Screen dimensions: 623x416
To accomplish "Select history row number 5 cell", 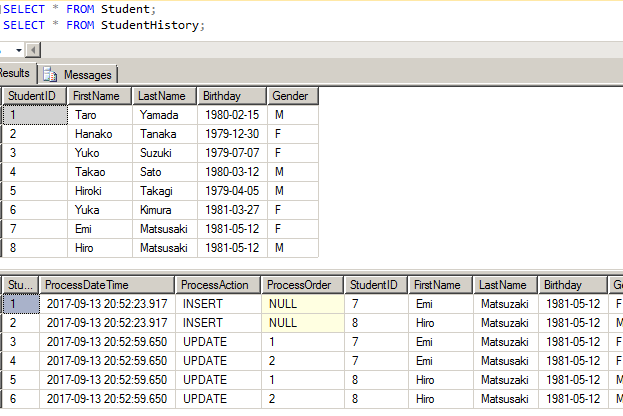I will [21, 380].
